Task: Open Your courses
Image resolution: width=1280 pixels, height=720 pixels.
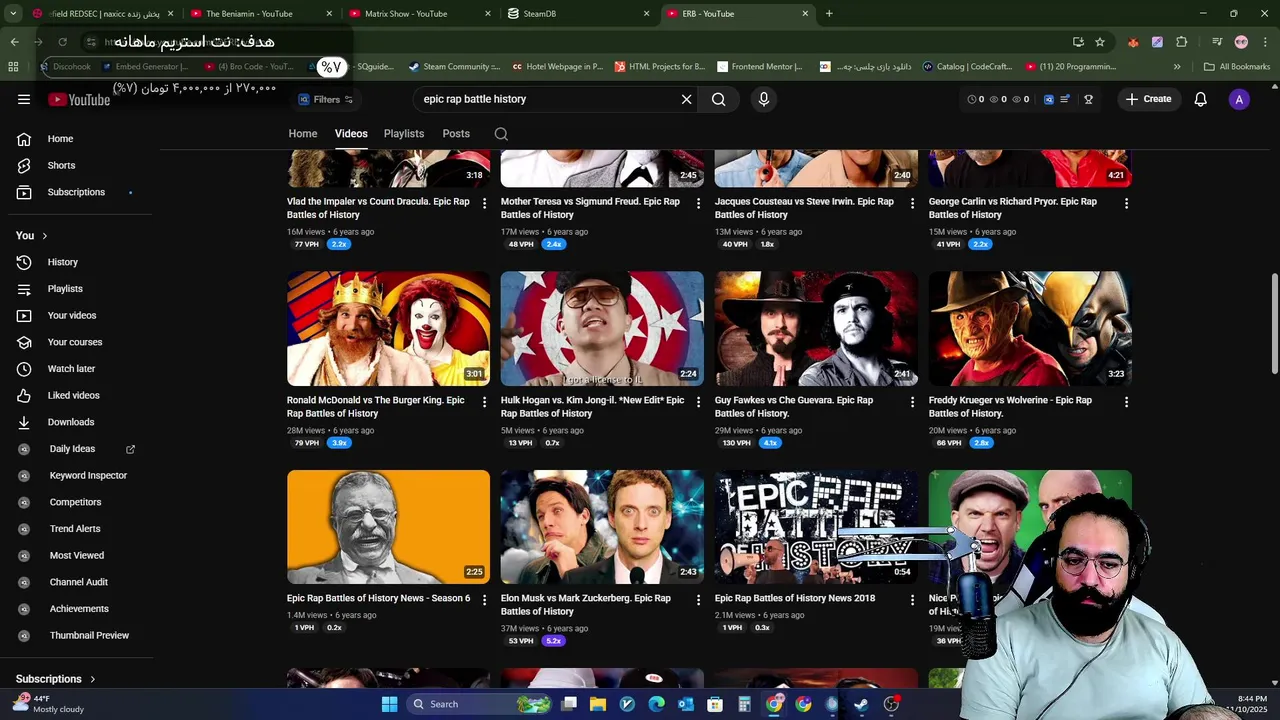Action: tap(76, 342)
